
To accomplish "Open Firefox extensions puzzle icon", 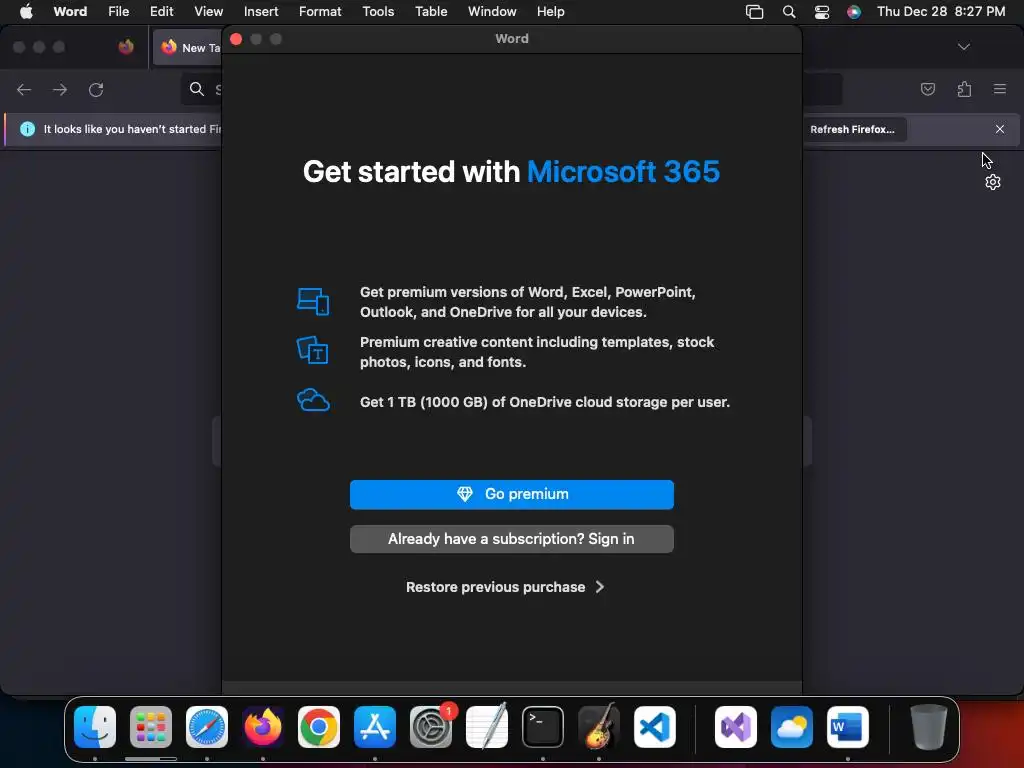I will [964, 89].
